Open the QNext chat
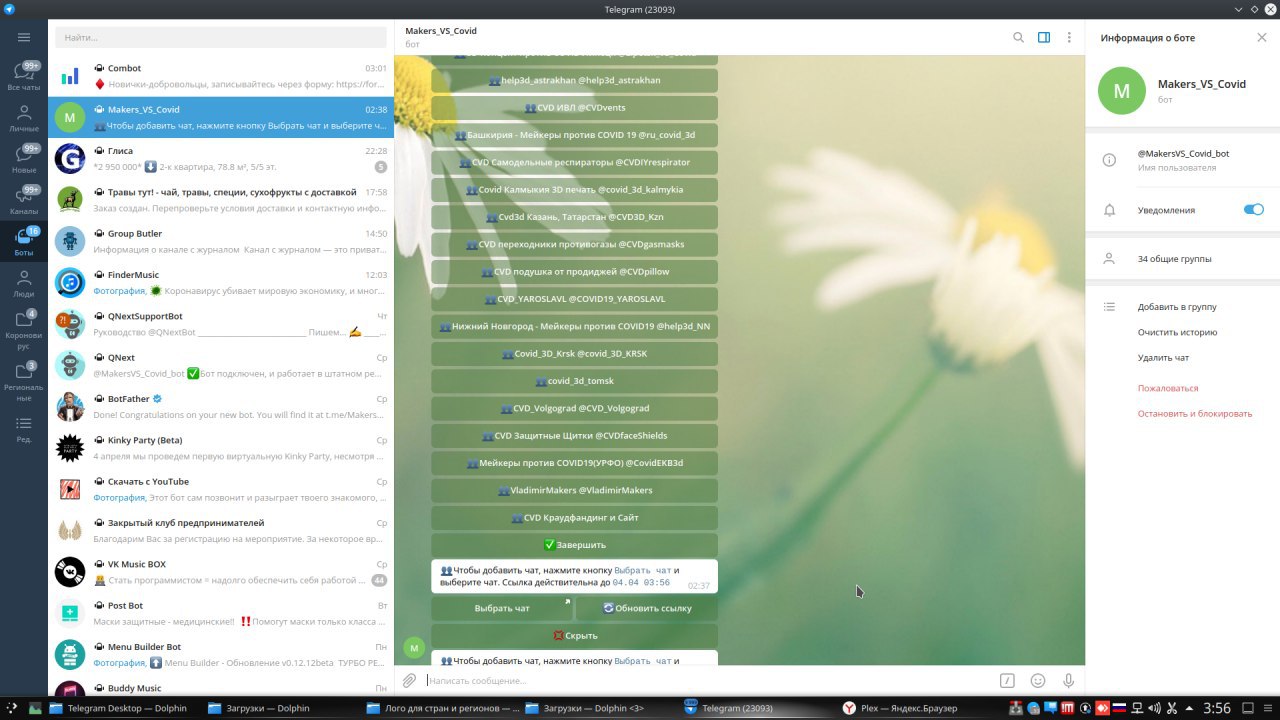The width and height of the screenshot is (1280, 720). tap(221, 365)
